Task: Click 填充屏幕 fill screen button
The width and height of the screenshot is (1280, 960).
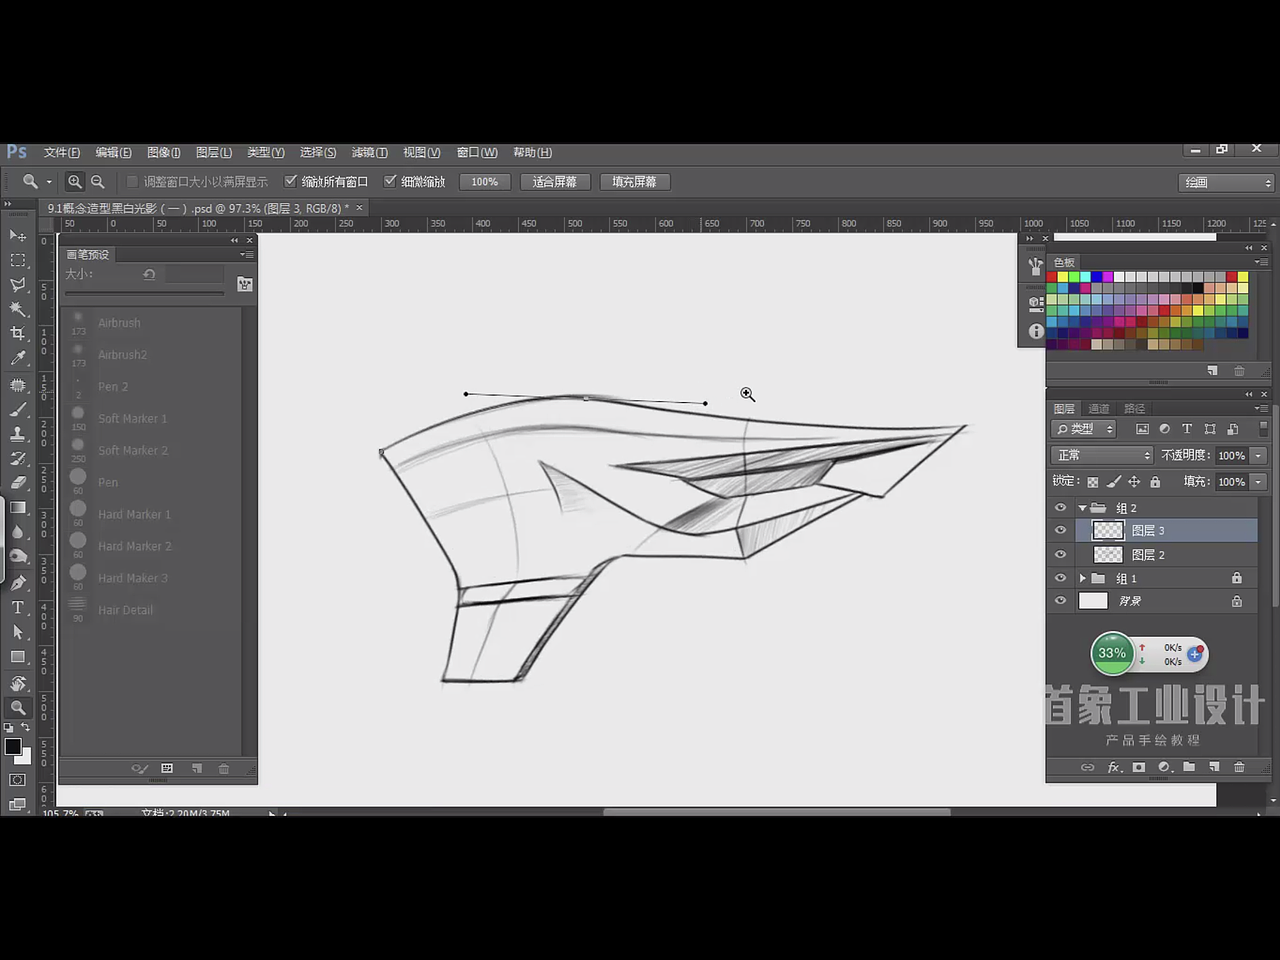Action: pos(635,182)
